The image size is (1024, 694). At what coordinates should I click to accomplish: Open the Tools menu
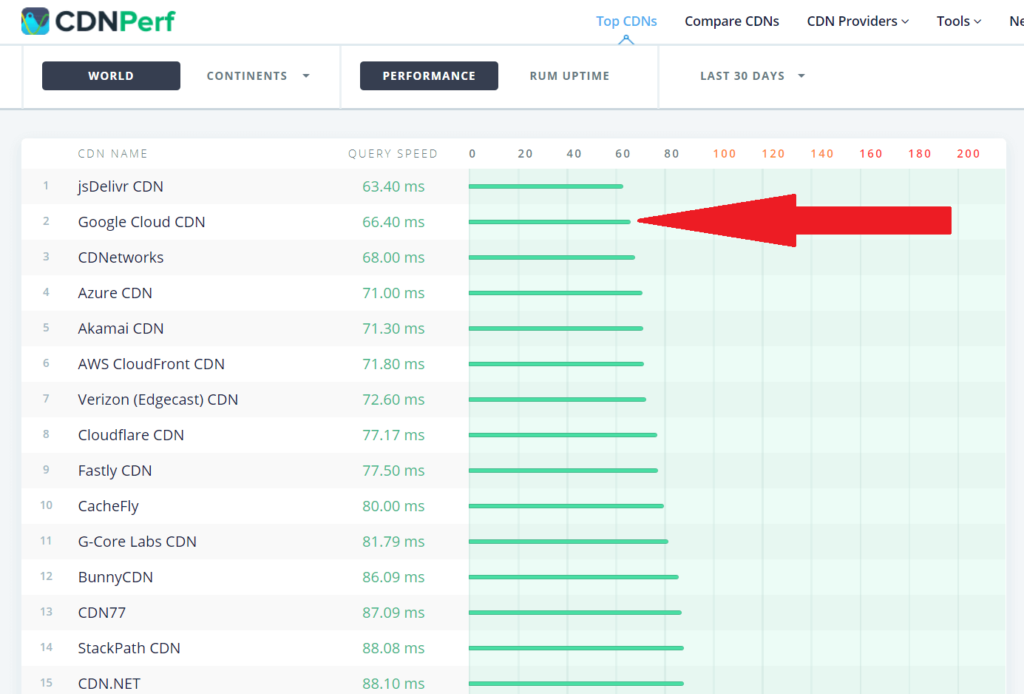tap(958, 21)
